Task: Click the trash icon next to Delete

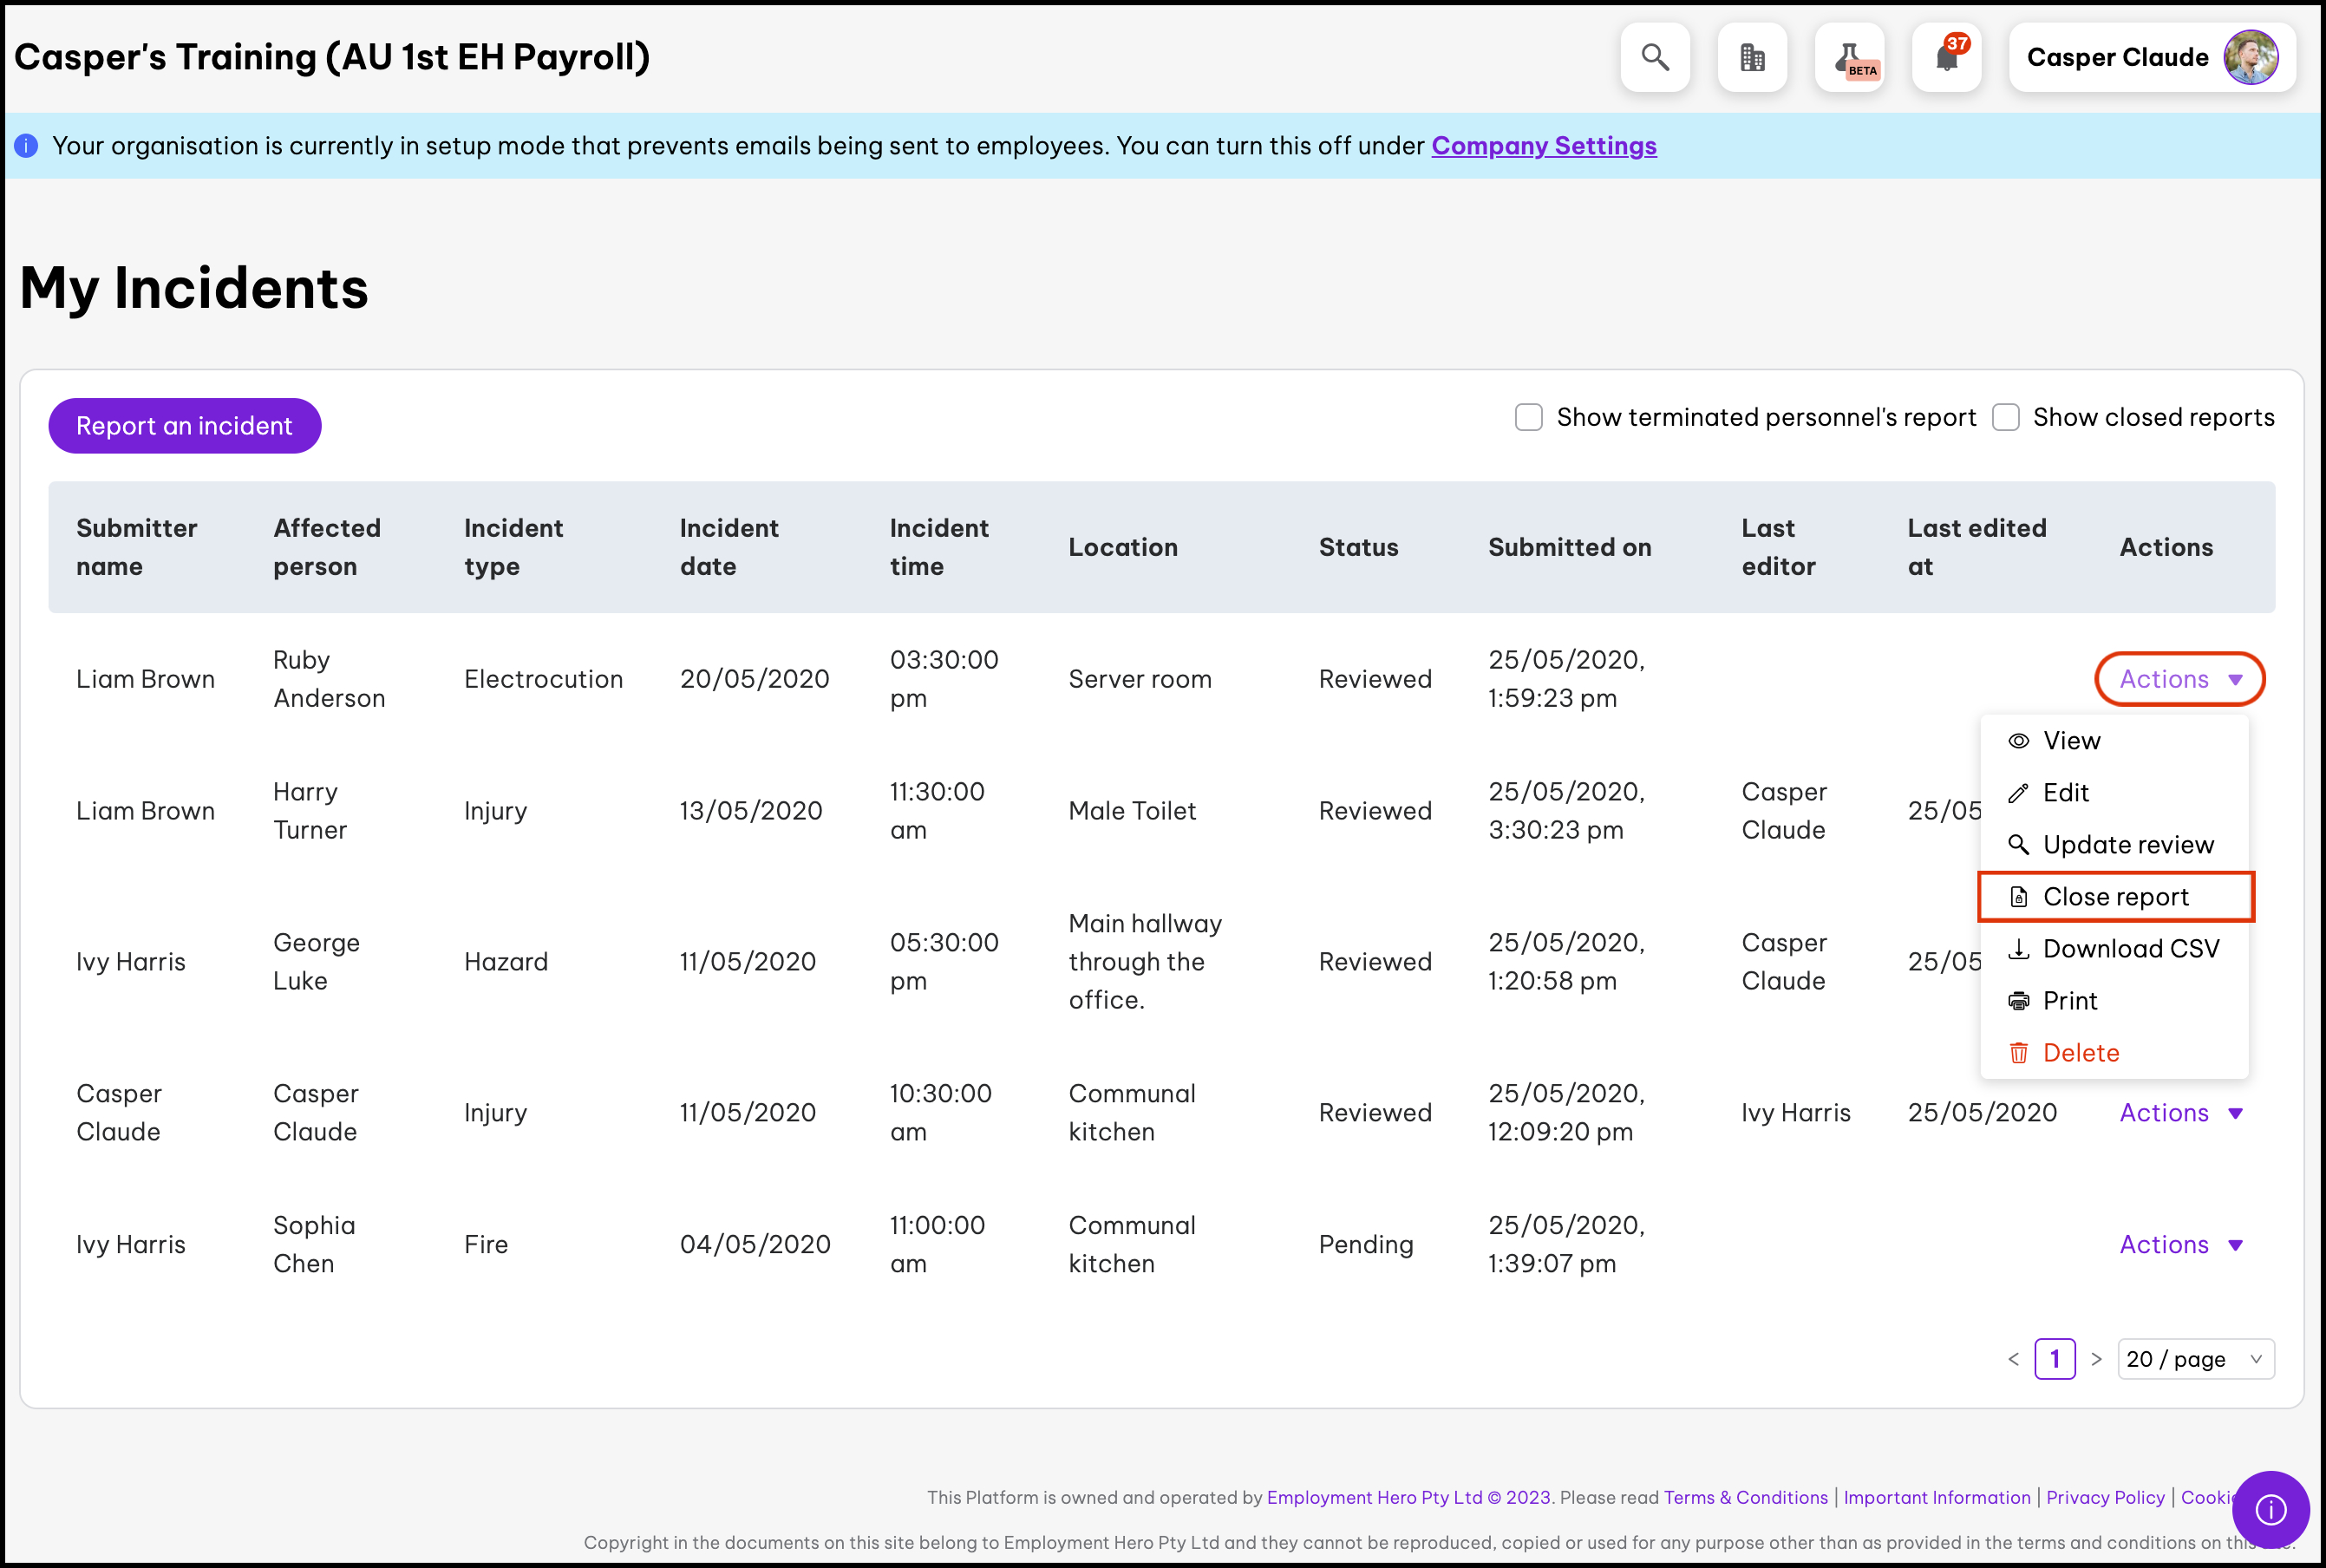Action: [2018, 1053]
